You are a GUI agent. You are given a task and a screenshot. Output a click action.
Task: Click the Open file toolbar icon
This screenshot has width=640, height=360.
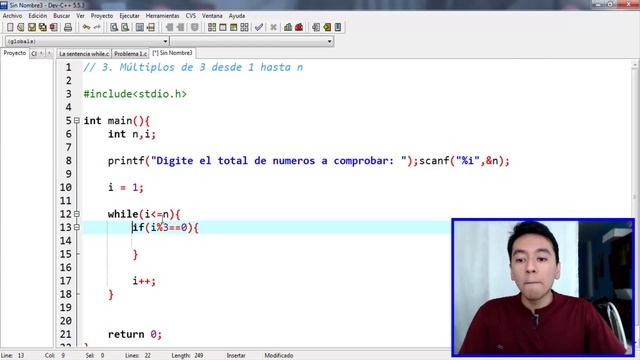click(x=21, y=27)
